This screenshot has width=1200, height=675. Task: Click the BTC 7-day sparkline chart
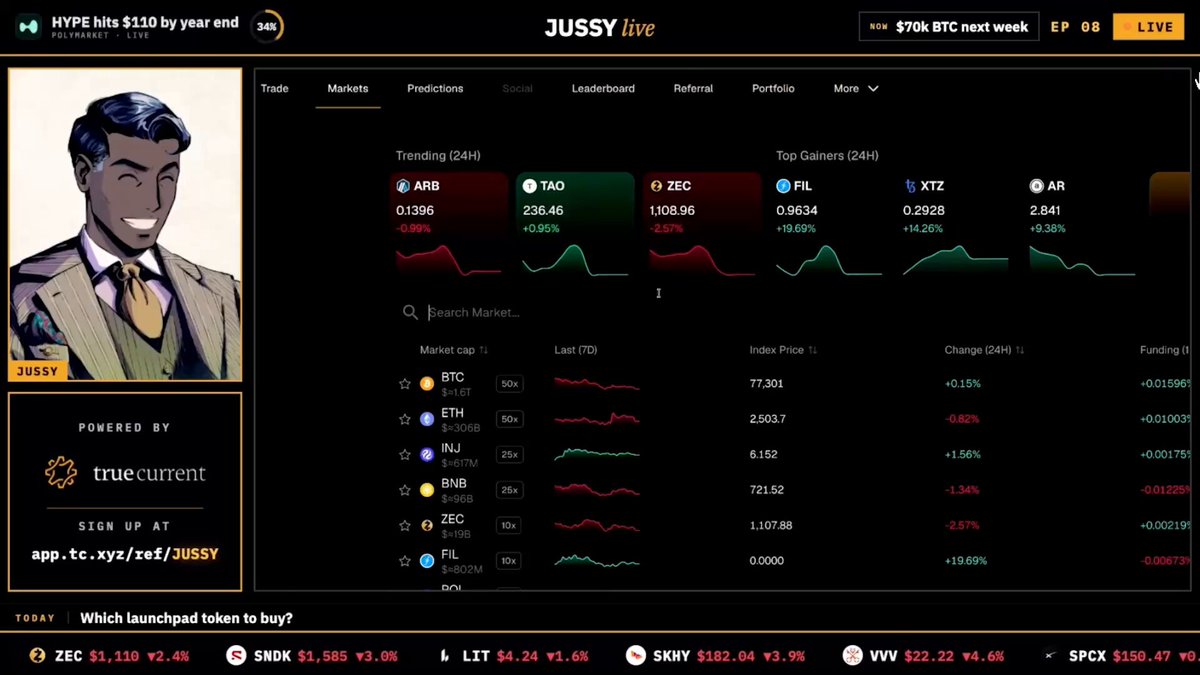point(597,384)
